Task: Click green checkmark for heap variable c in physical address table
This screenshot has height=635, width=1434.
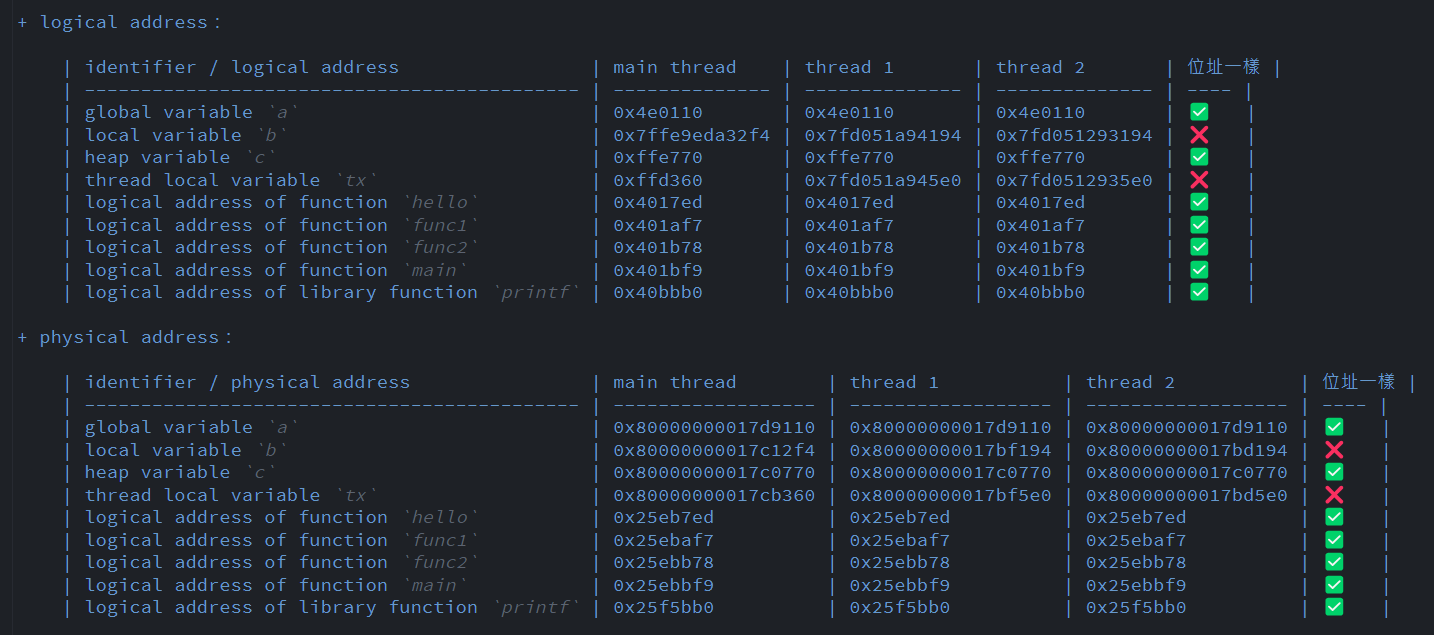Action: click(x=1334, y=472)
